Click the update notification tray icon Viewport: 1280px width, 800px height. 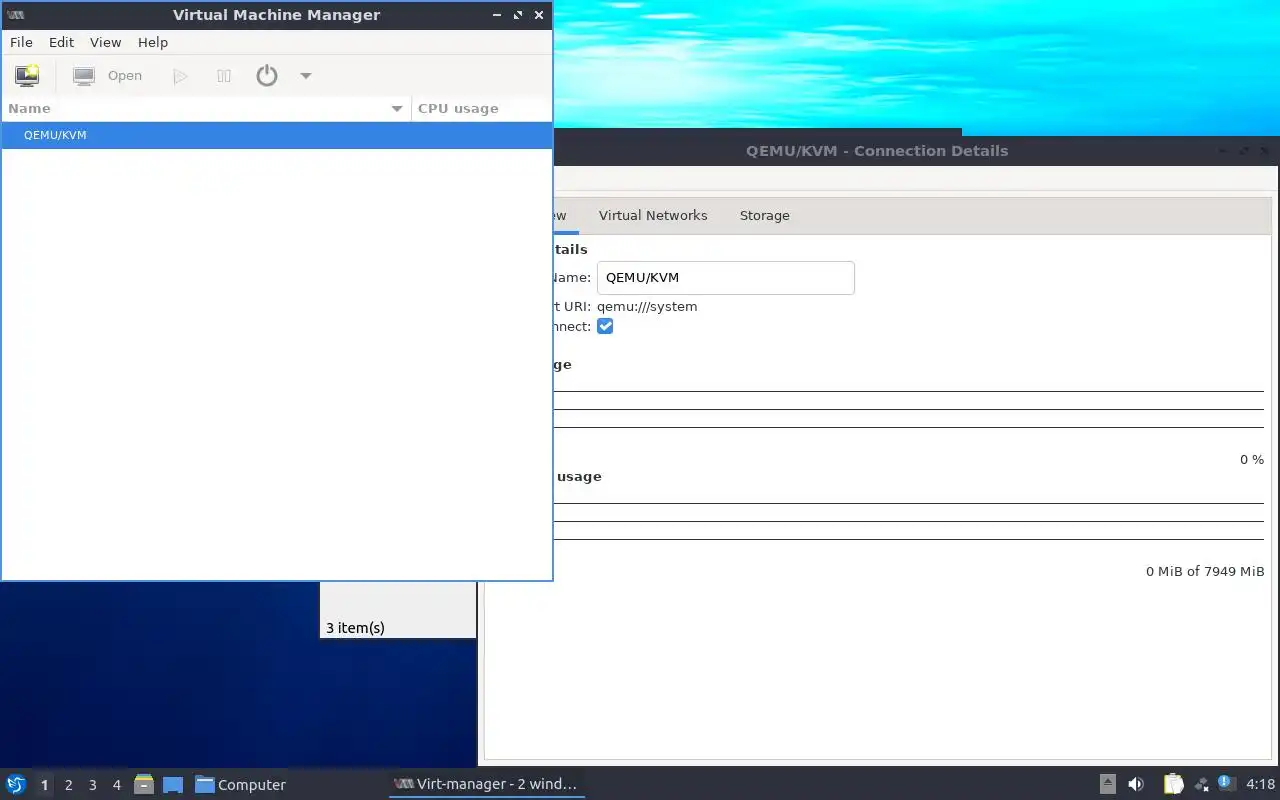[1227, 783]
